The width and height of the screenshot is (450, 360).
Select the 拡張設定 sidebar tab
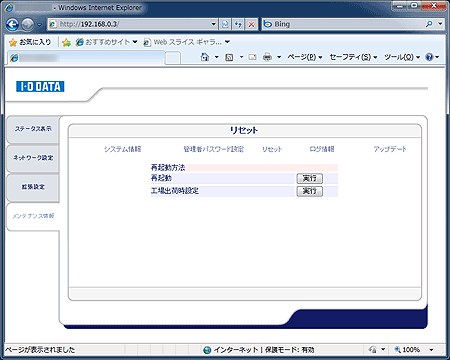coord(33,187)
